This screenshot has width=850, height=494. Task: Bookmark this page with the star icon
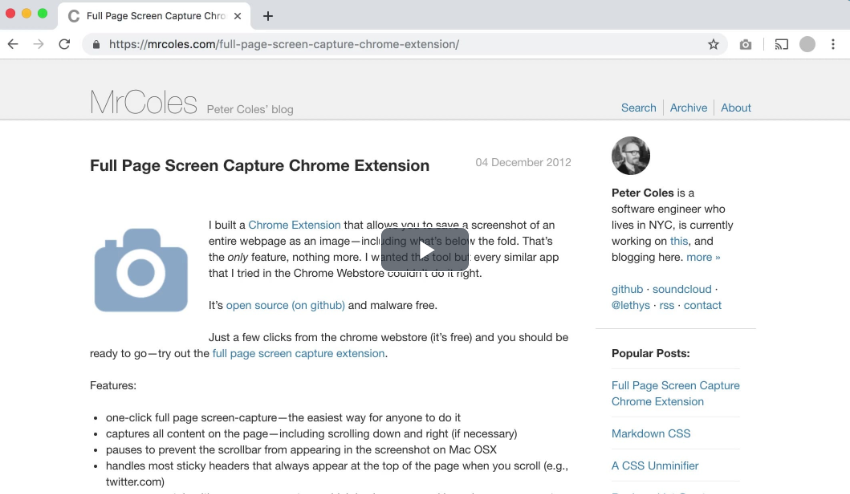pos(713,44)
